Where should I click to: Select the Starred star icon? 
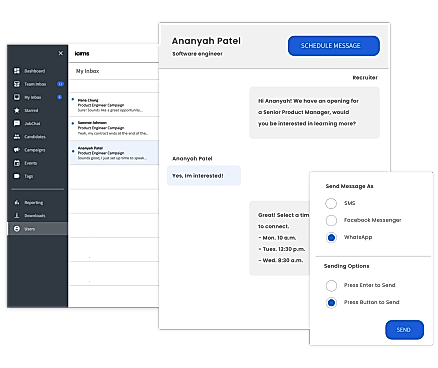pyautogui.click(x=17, y=110)
